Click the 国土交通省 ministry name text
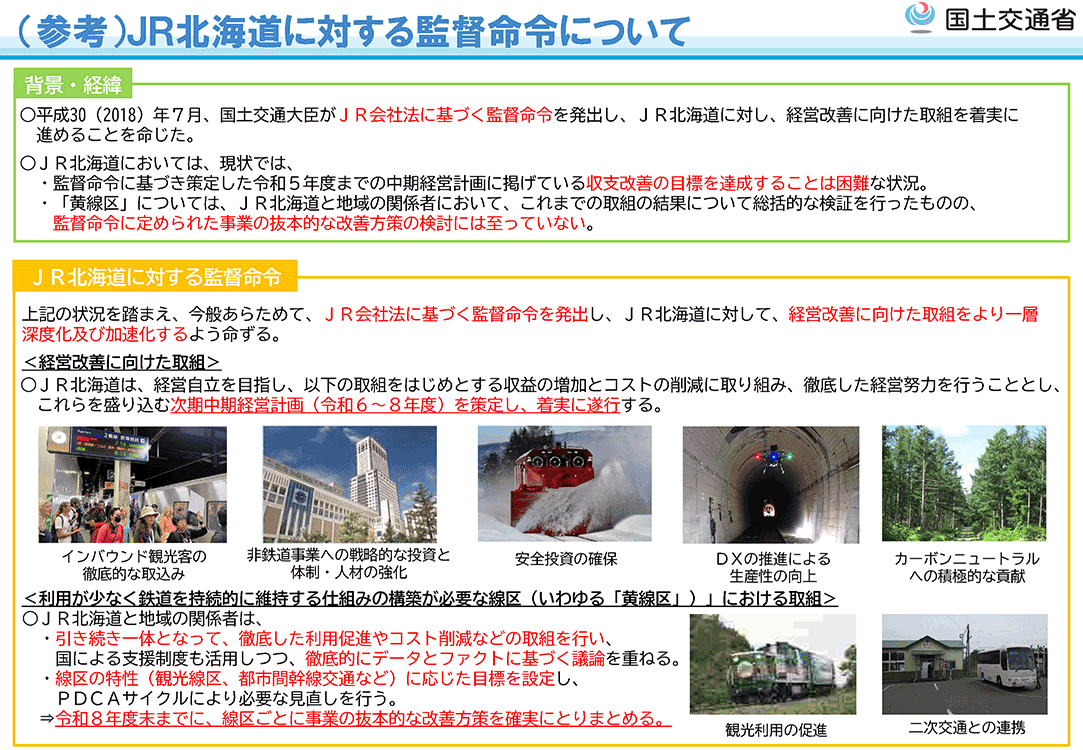This screenshot has width=1083, height=750. [x=1009, y=19]
